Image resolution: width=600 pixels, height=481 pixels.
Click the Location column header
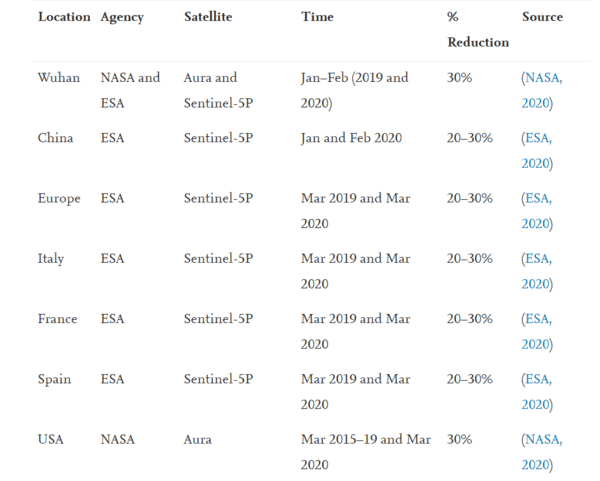(64, 17)
